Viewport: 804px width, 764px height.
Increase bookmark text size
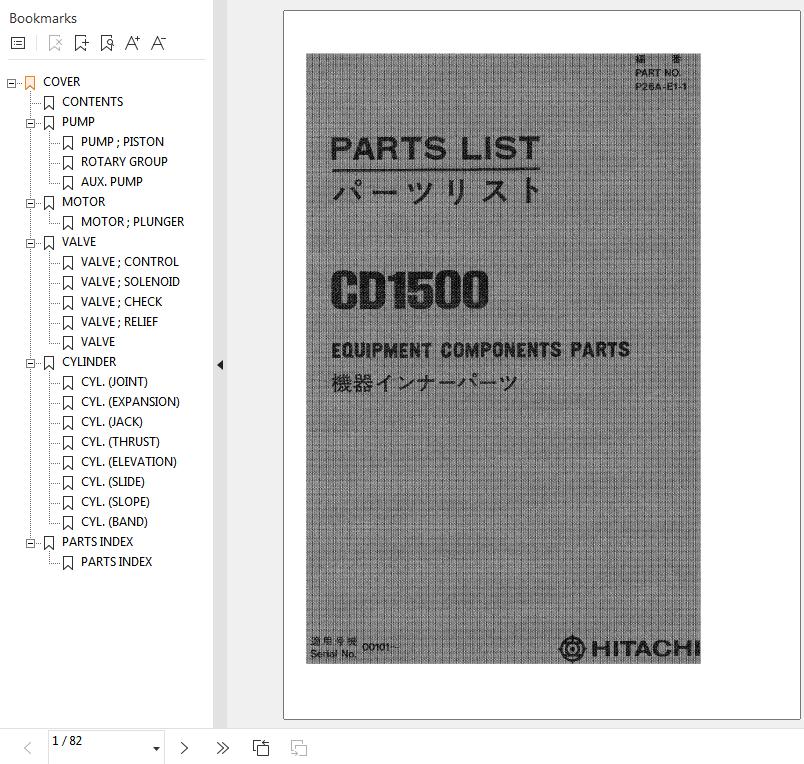pos(133,43)
